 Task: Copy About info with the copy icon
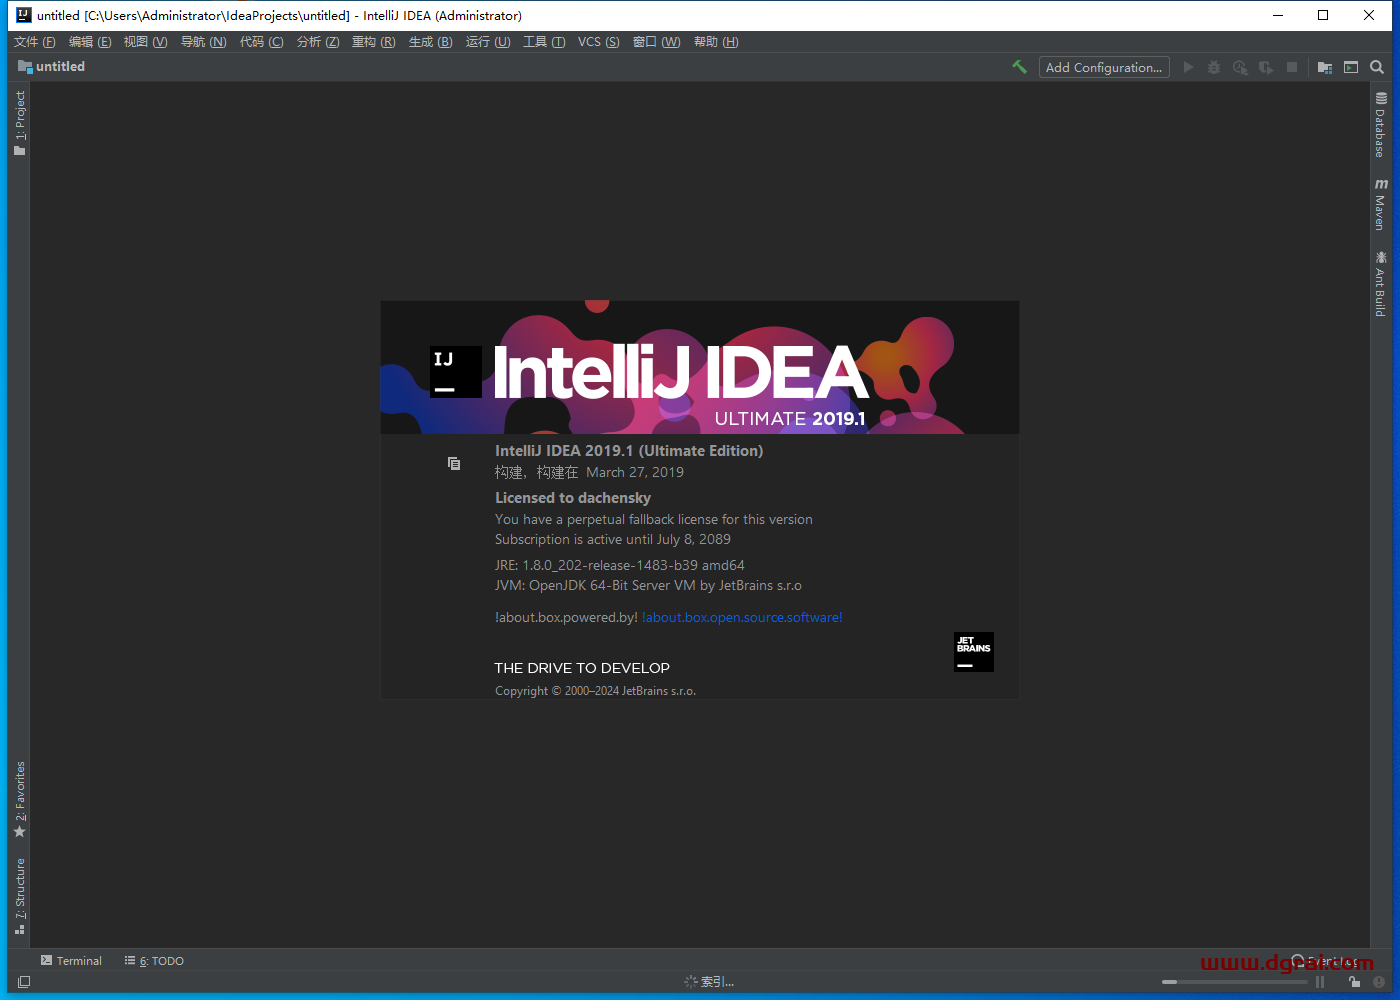454,463
